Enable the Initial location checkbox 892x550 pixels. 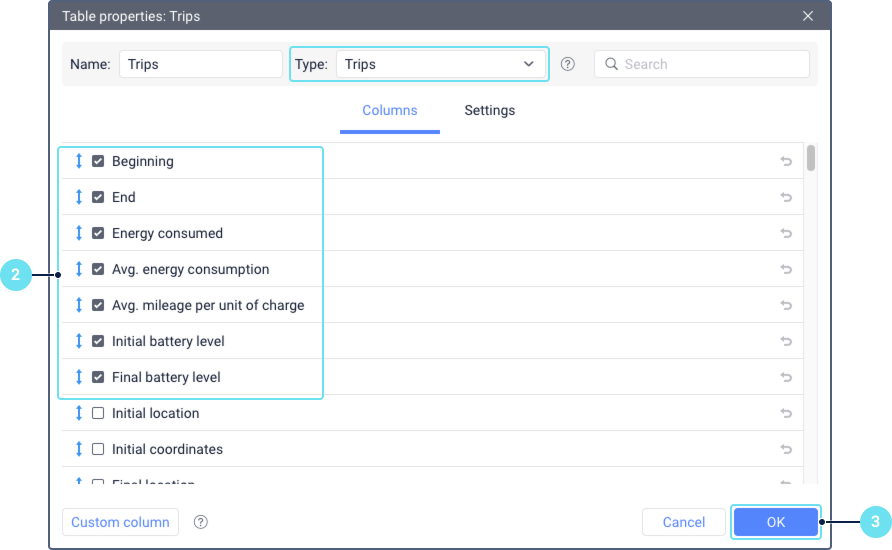coord(98,413)
